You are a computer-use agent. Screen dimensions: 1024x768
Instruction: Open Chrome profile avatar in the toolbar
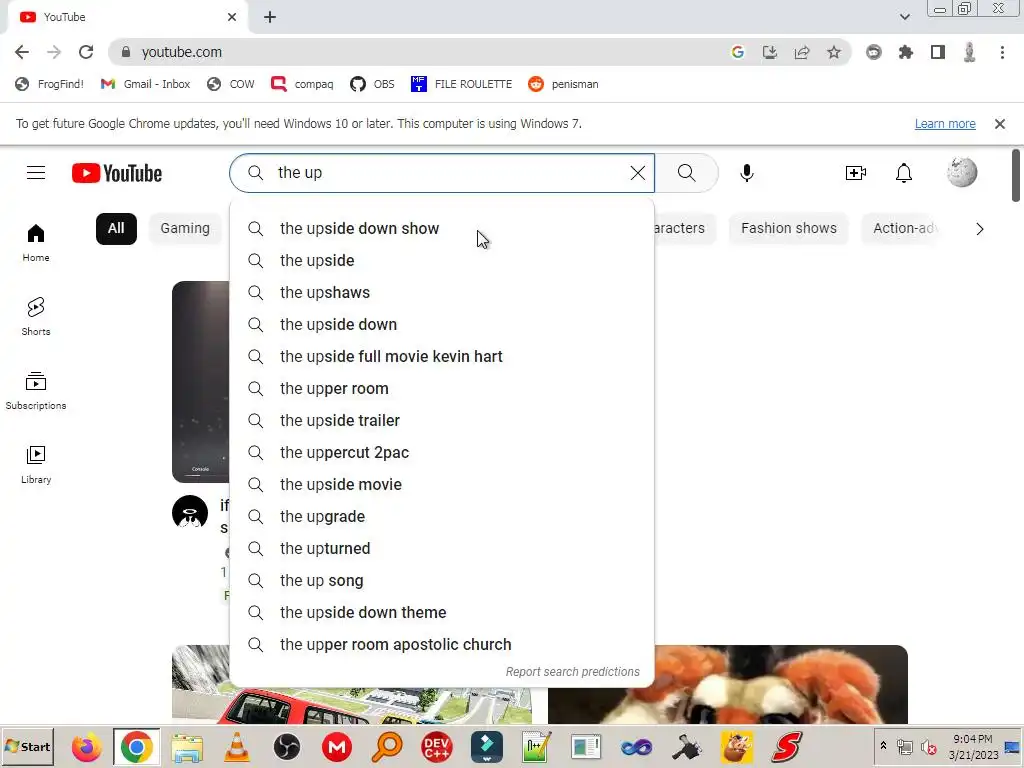tap(970, 52)
